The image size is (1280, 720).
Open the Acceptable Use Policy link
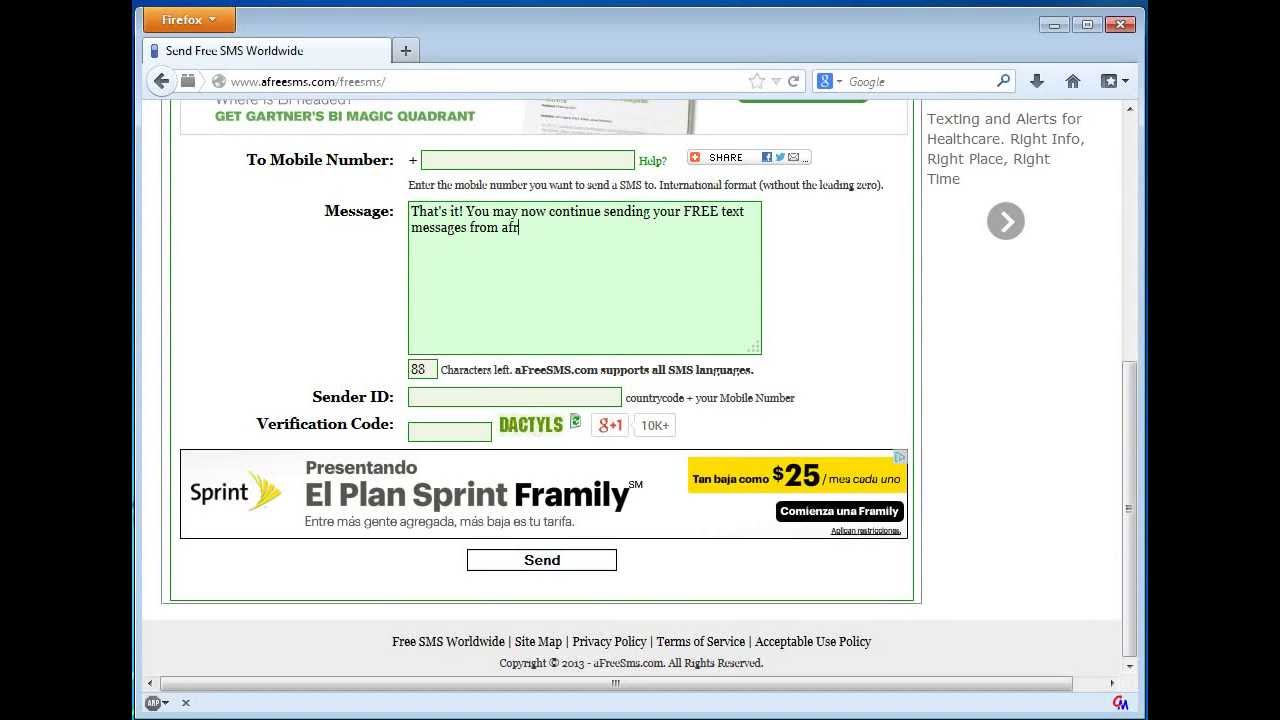[813, 642]
